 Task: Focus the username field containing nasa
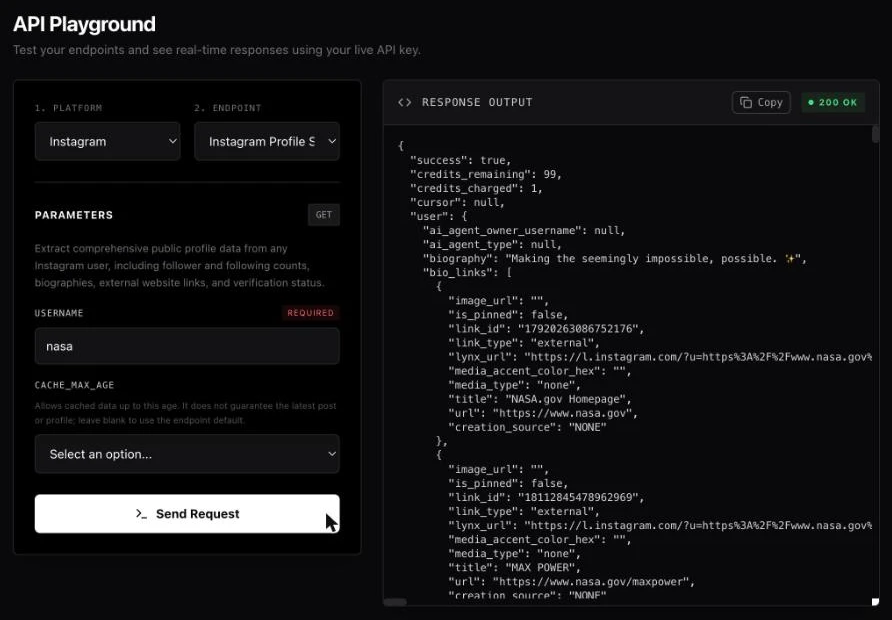coord(187,346)
